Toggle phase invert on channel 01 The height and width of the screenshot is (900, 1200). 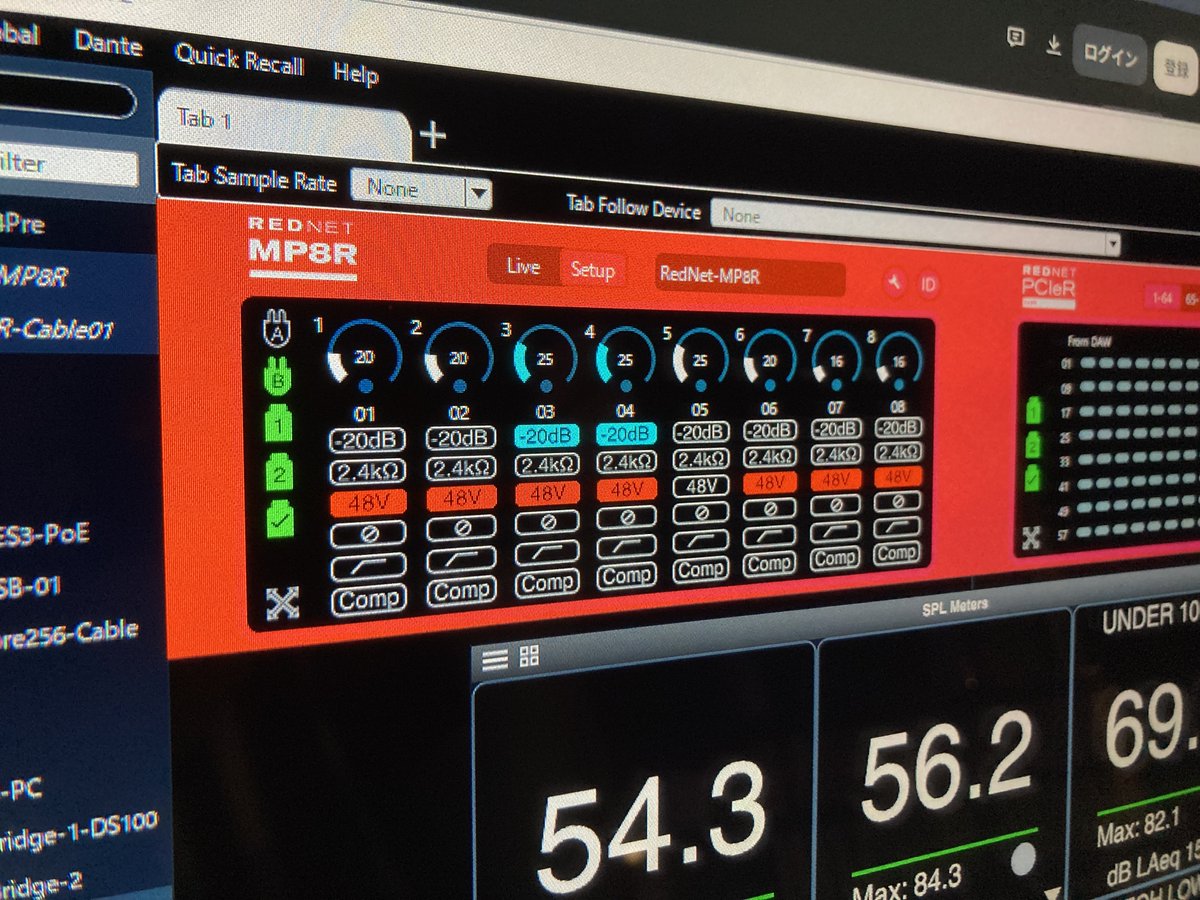[367, 532]
